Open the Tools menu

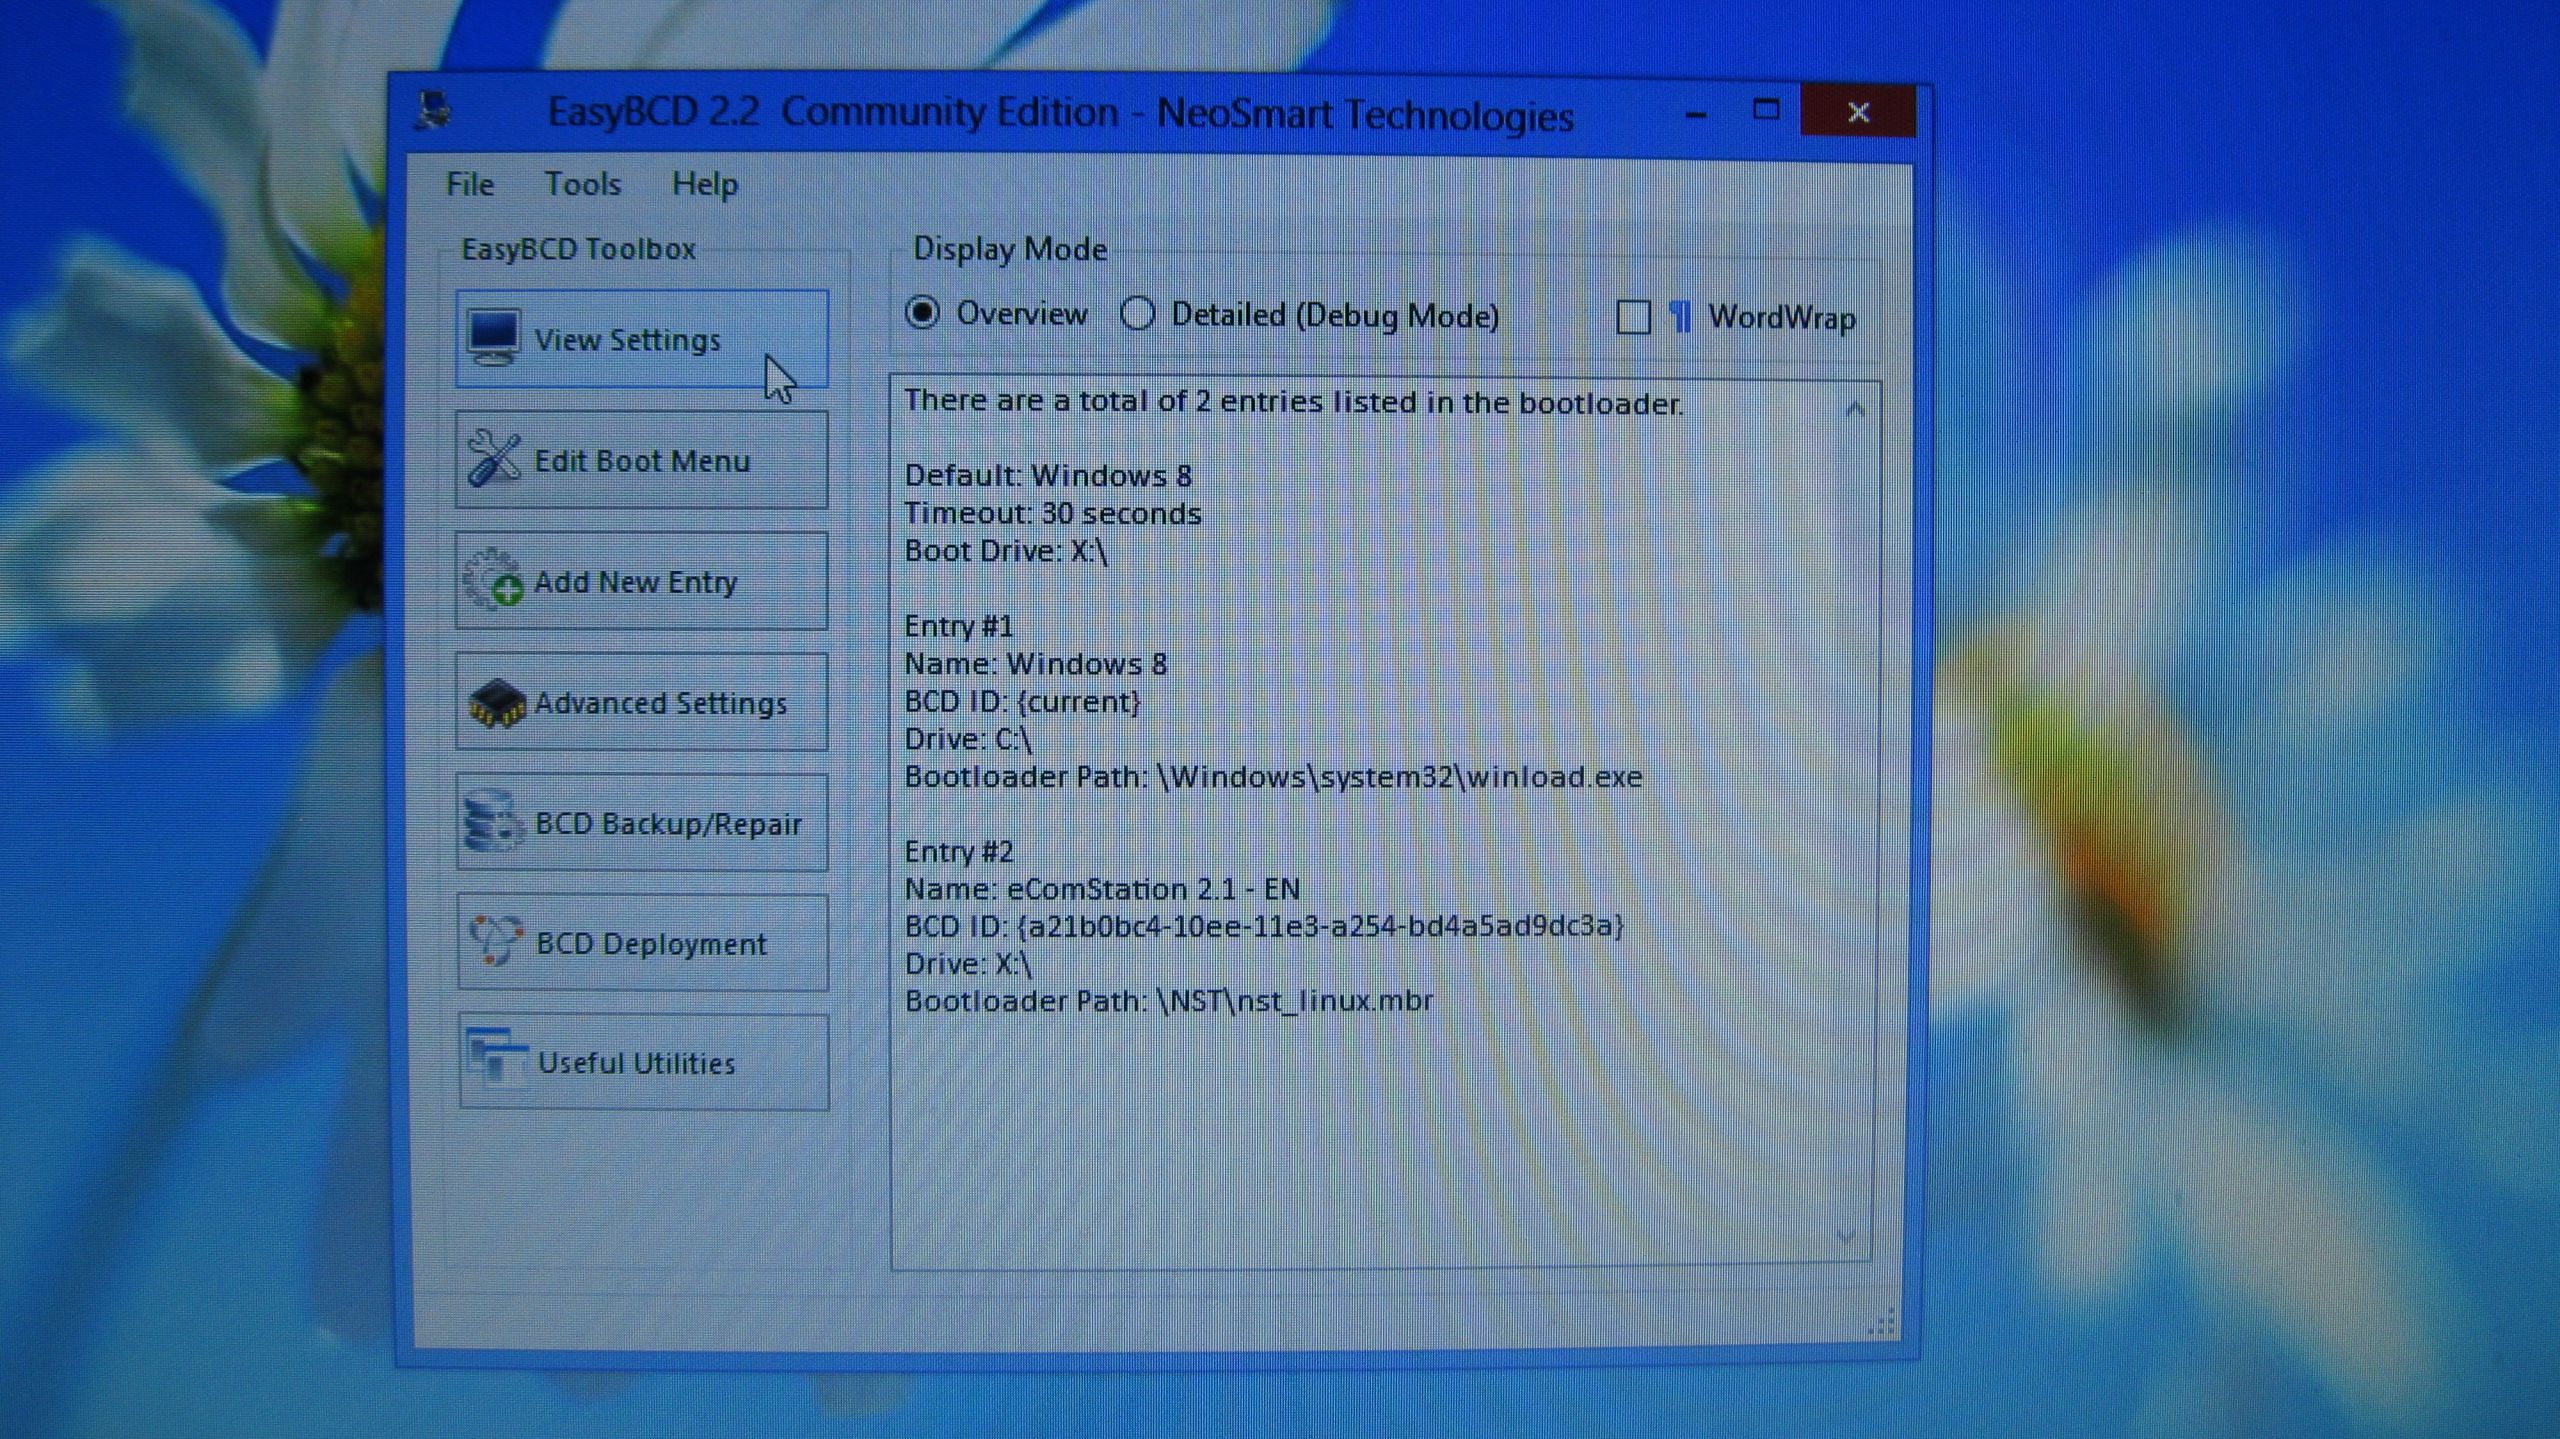tap(583, 184)
